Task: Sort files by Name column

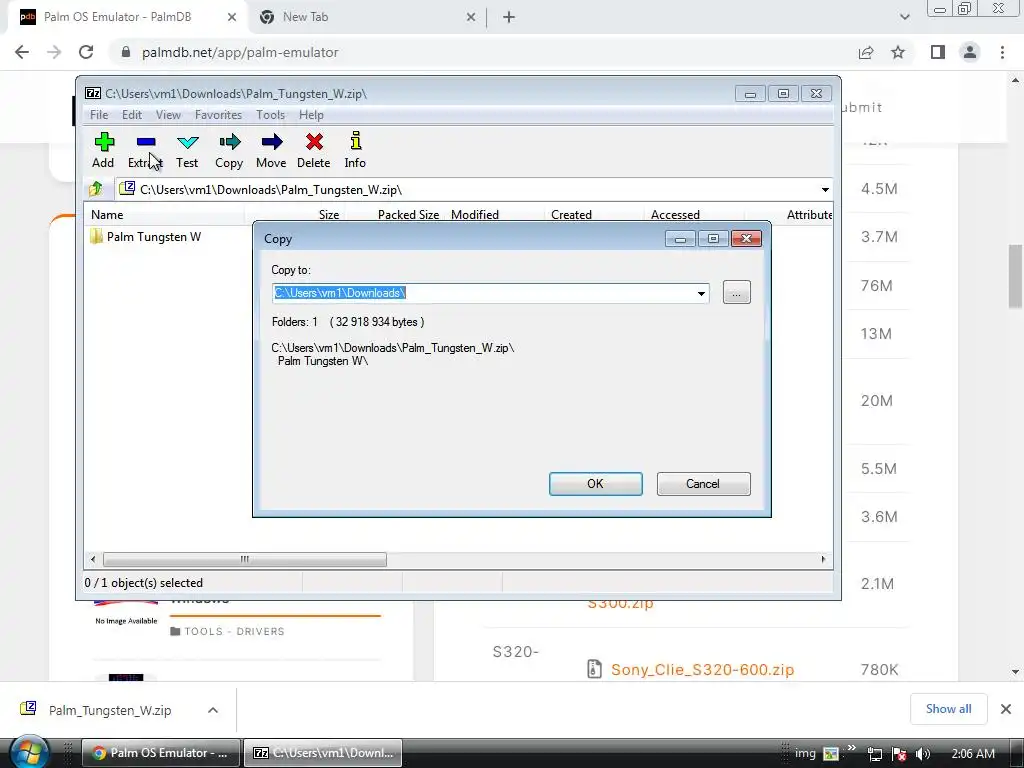Action: [164, 215]
